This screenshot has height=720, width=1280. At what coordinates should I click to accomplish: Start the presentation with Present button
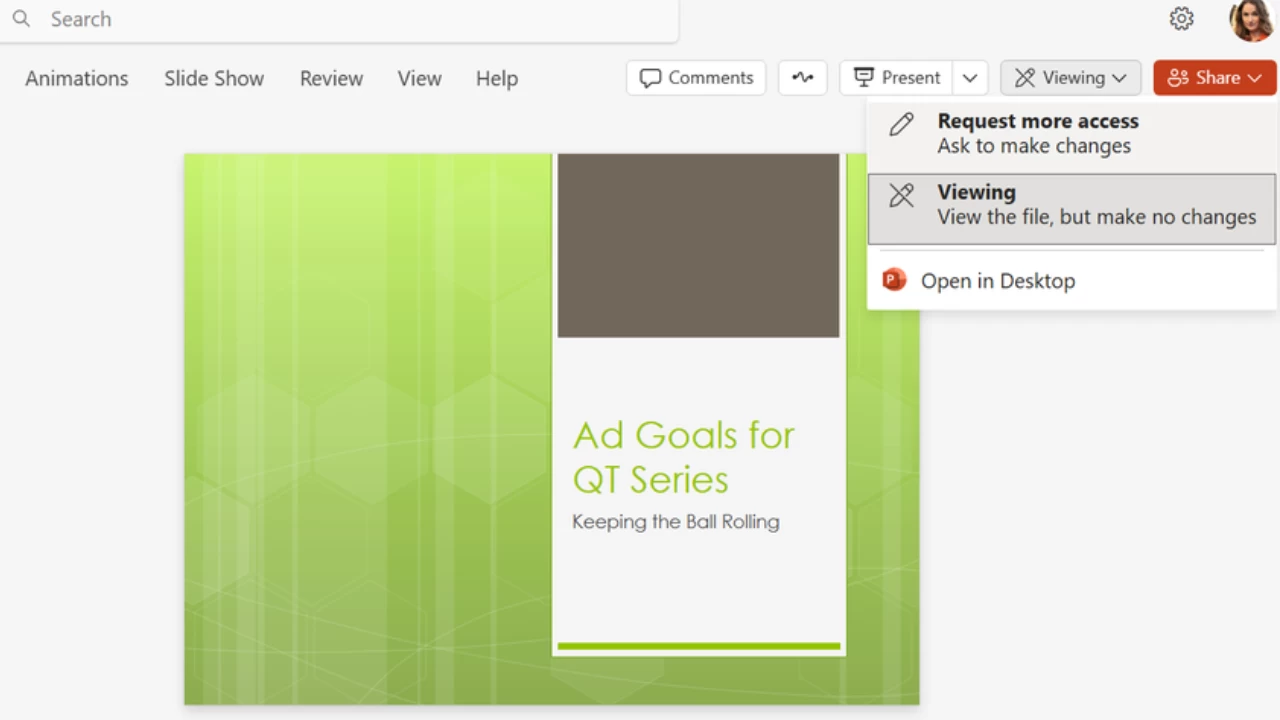(x=896, y=78)
